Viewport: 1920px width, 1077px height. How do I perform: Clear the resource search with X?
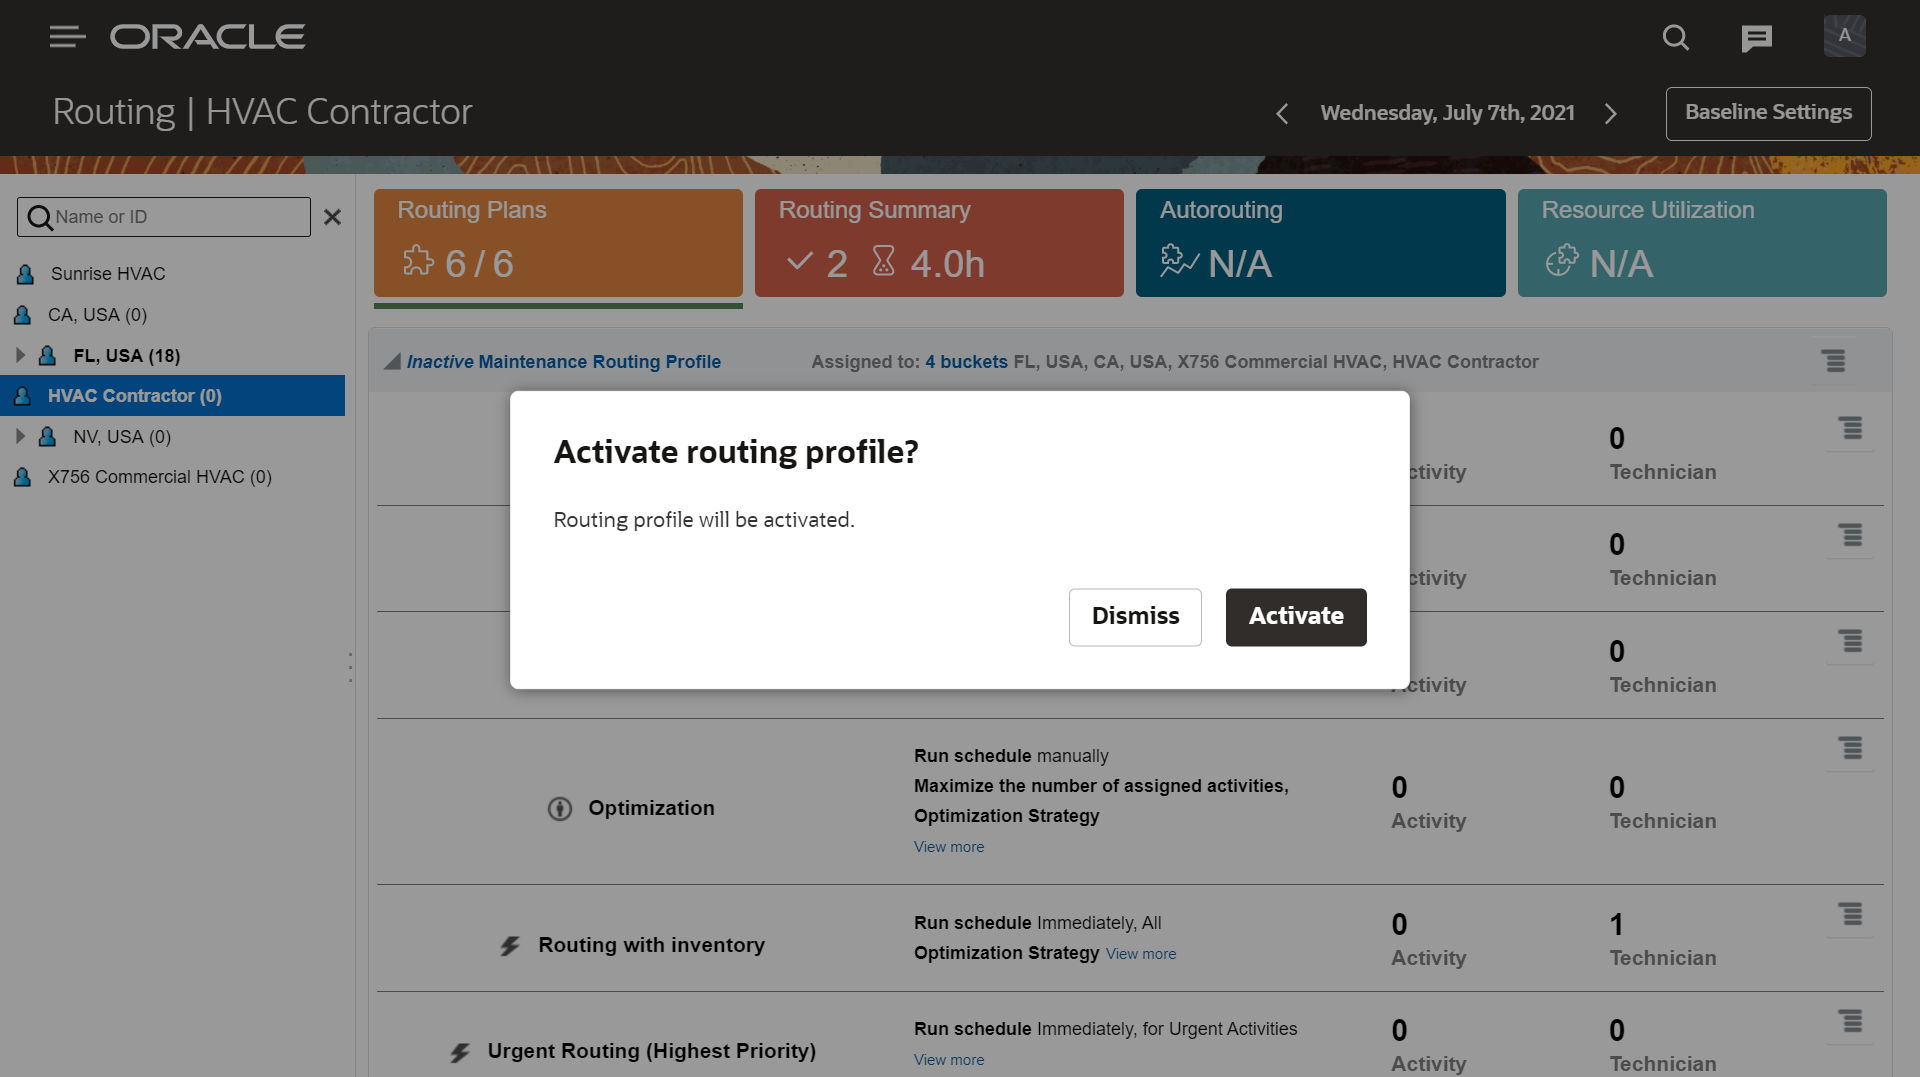click(333, 217)
